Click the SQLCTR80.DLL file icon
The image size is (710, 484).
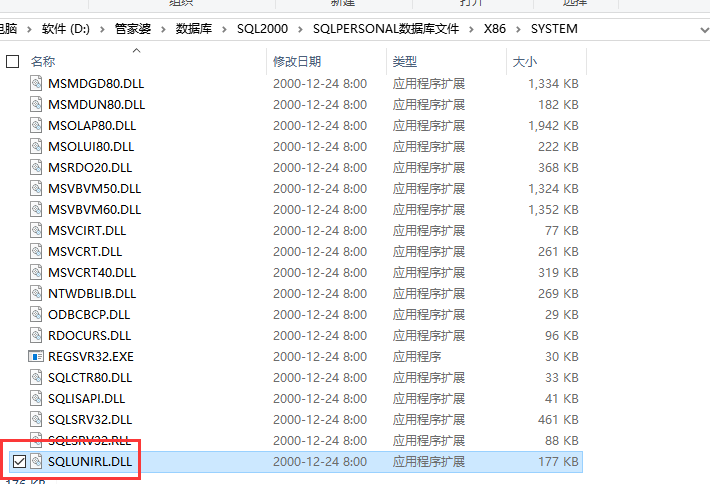point(36,377)
